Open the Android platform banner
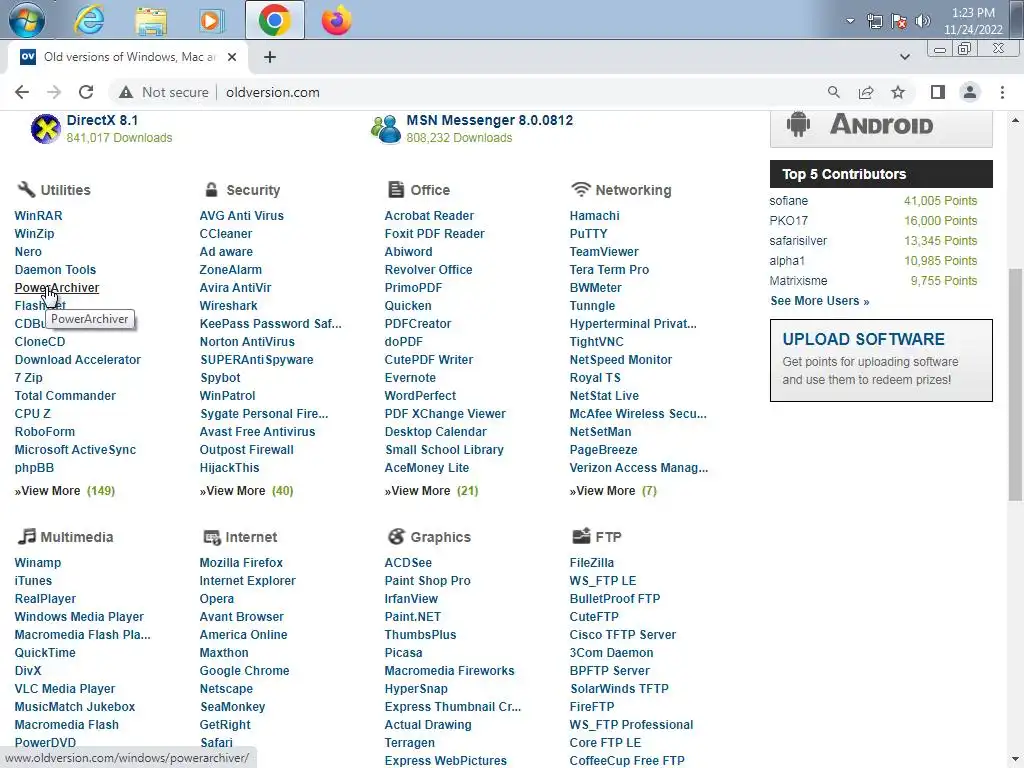Viewport: 1024px width, 768px height. click(881, 128)
